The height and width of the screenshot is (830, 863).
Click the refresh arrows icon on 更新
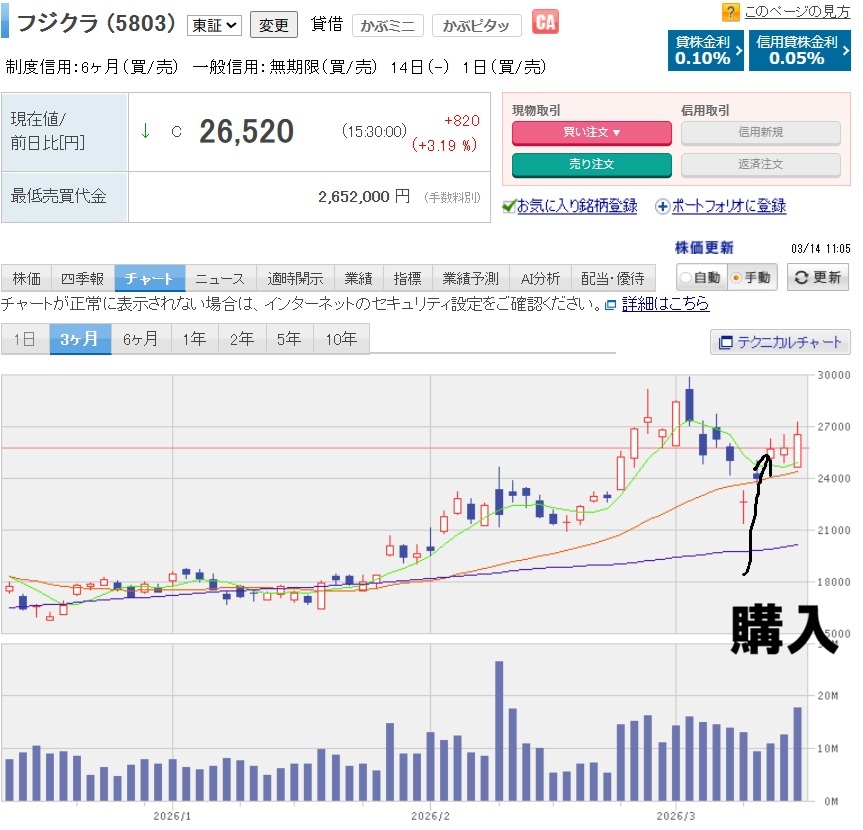pos(802,278)
